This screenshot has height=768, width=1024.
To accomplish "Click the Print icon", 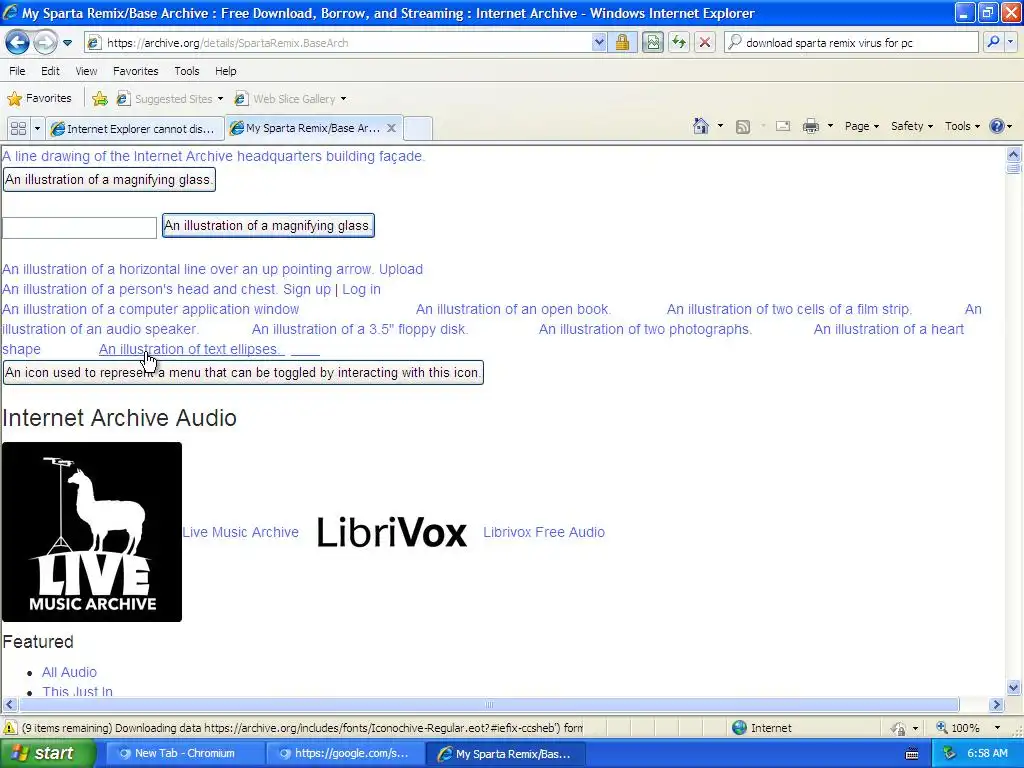I will coord(810,126).
